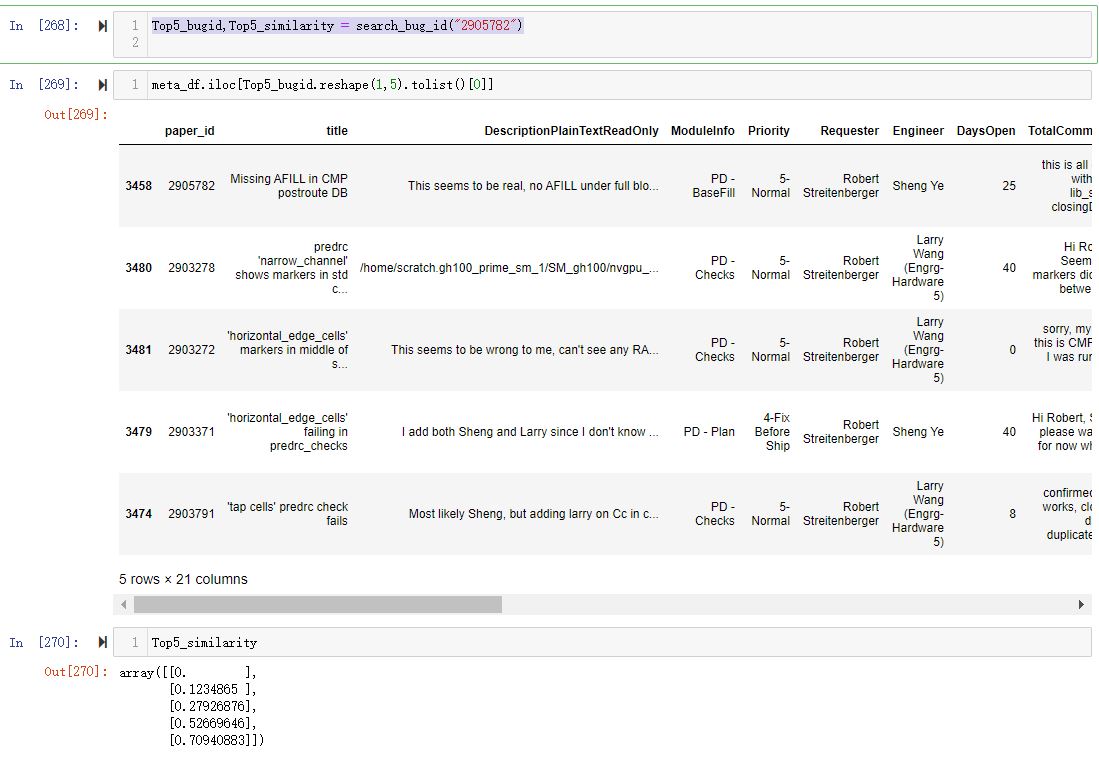Click the "'tap cells' predrc check fails" title
The width and height of the screenshot is (1099, 761).
click(287, 514)
